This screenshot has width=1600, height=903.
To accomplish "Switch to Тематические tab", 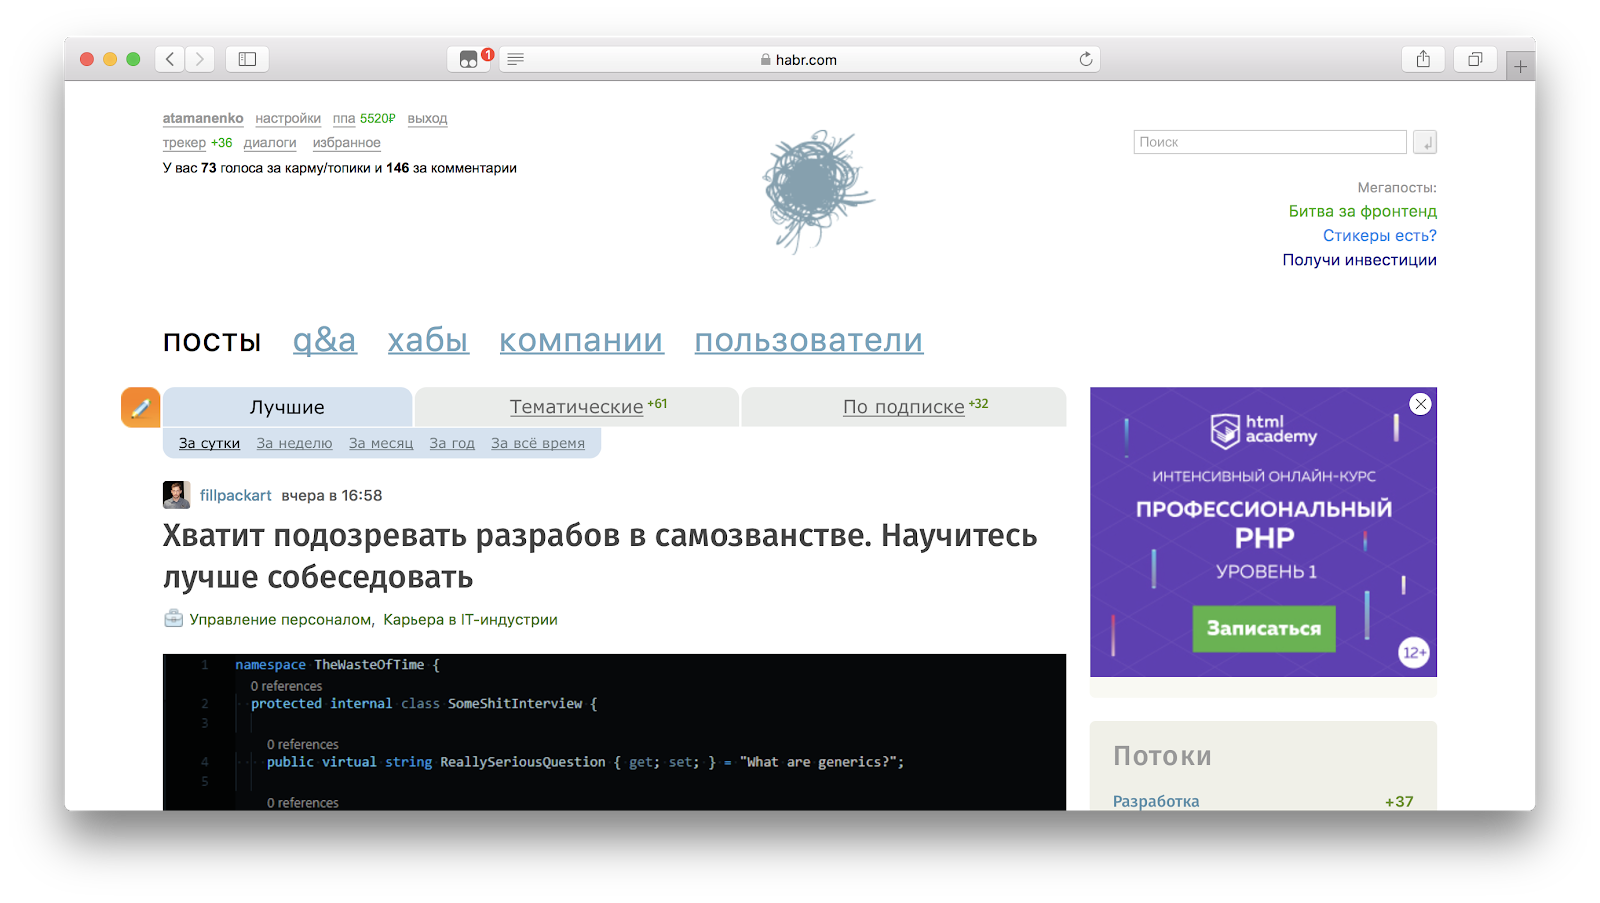I will tap(577, 407).
